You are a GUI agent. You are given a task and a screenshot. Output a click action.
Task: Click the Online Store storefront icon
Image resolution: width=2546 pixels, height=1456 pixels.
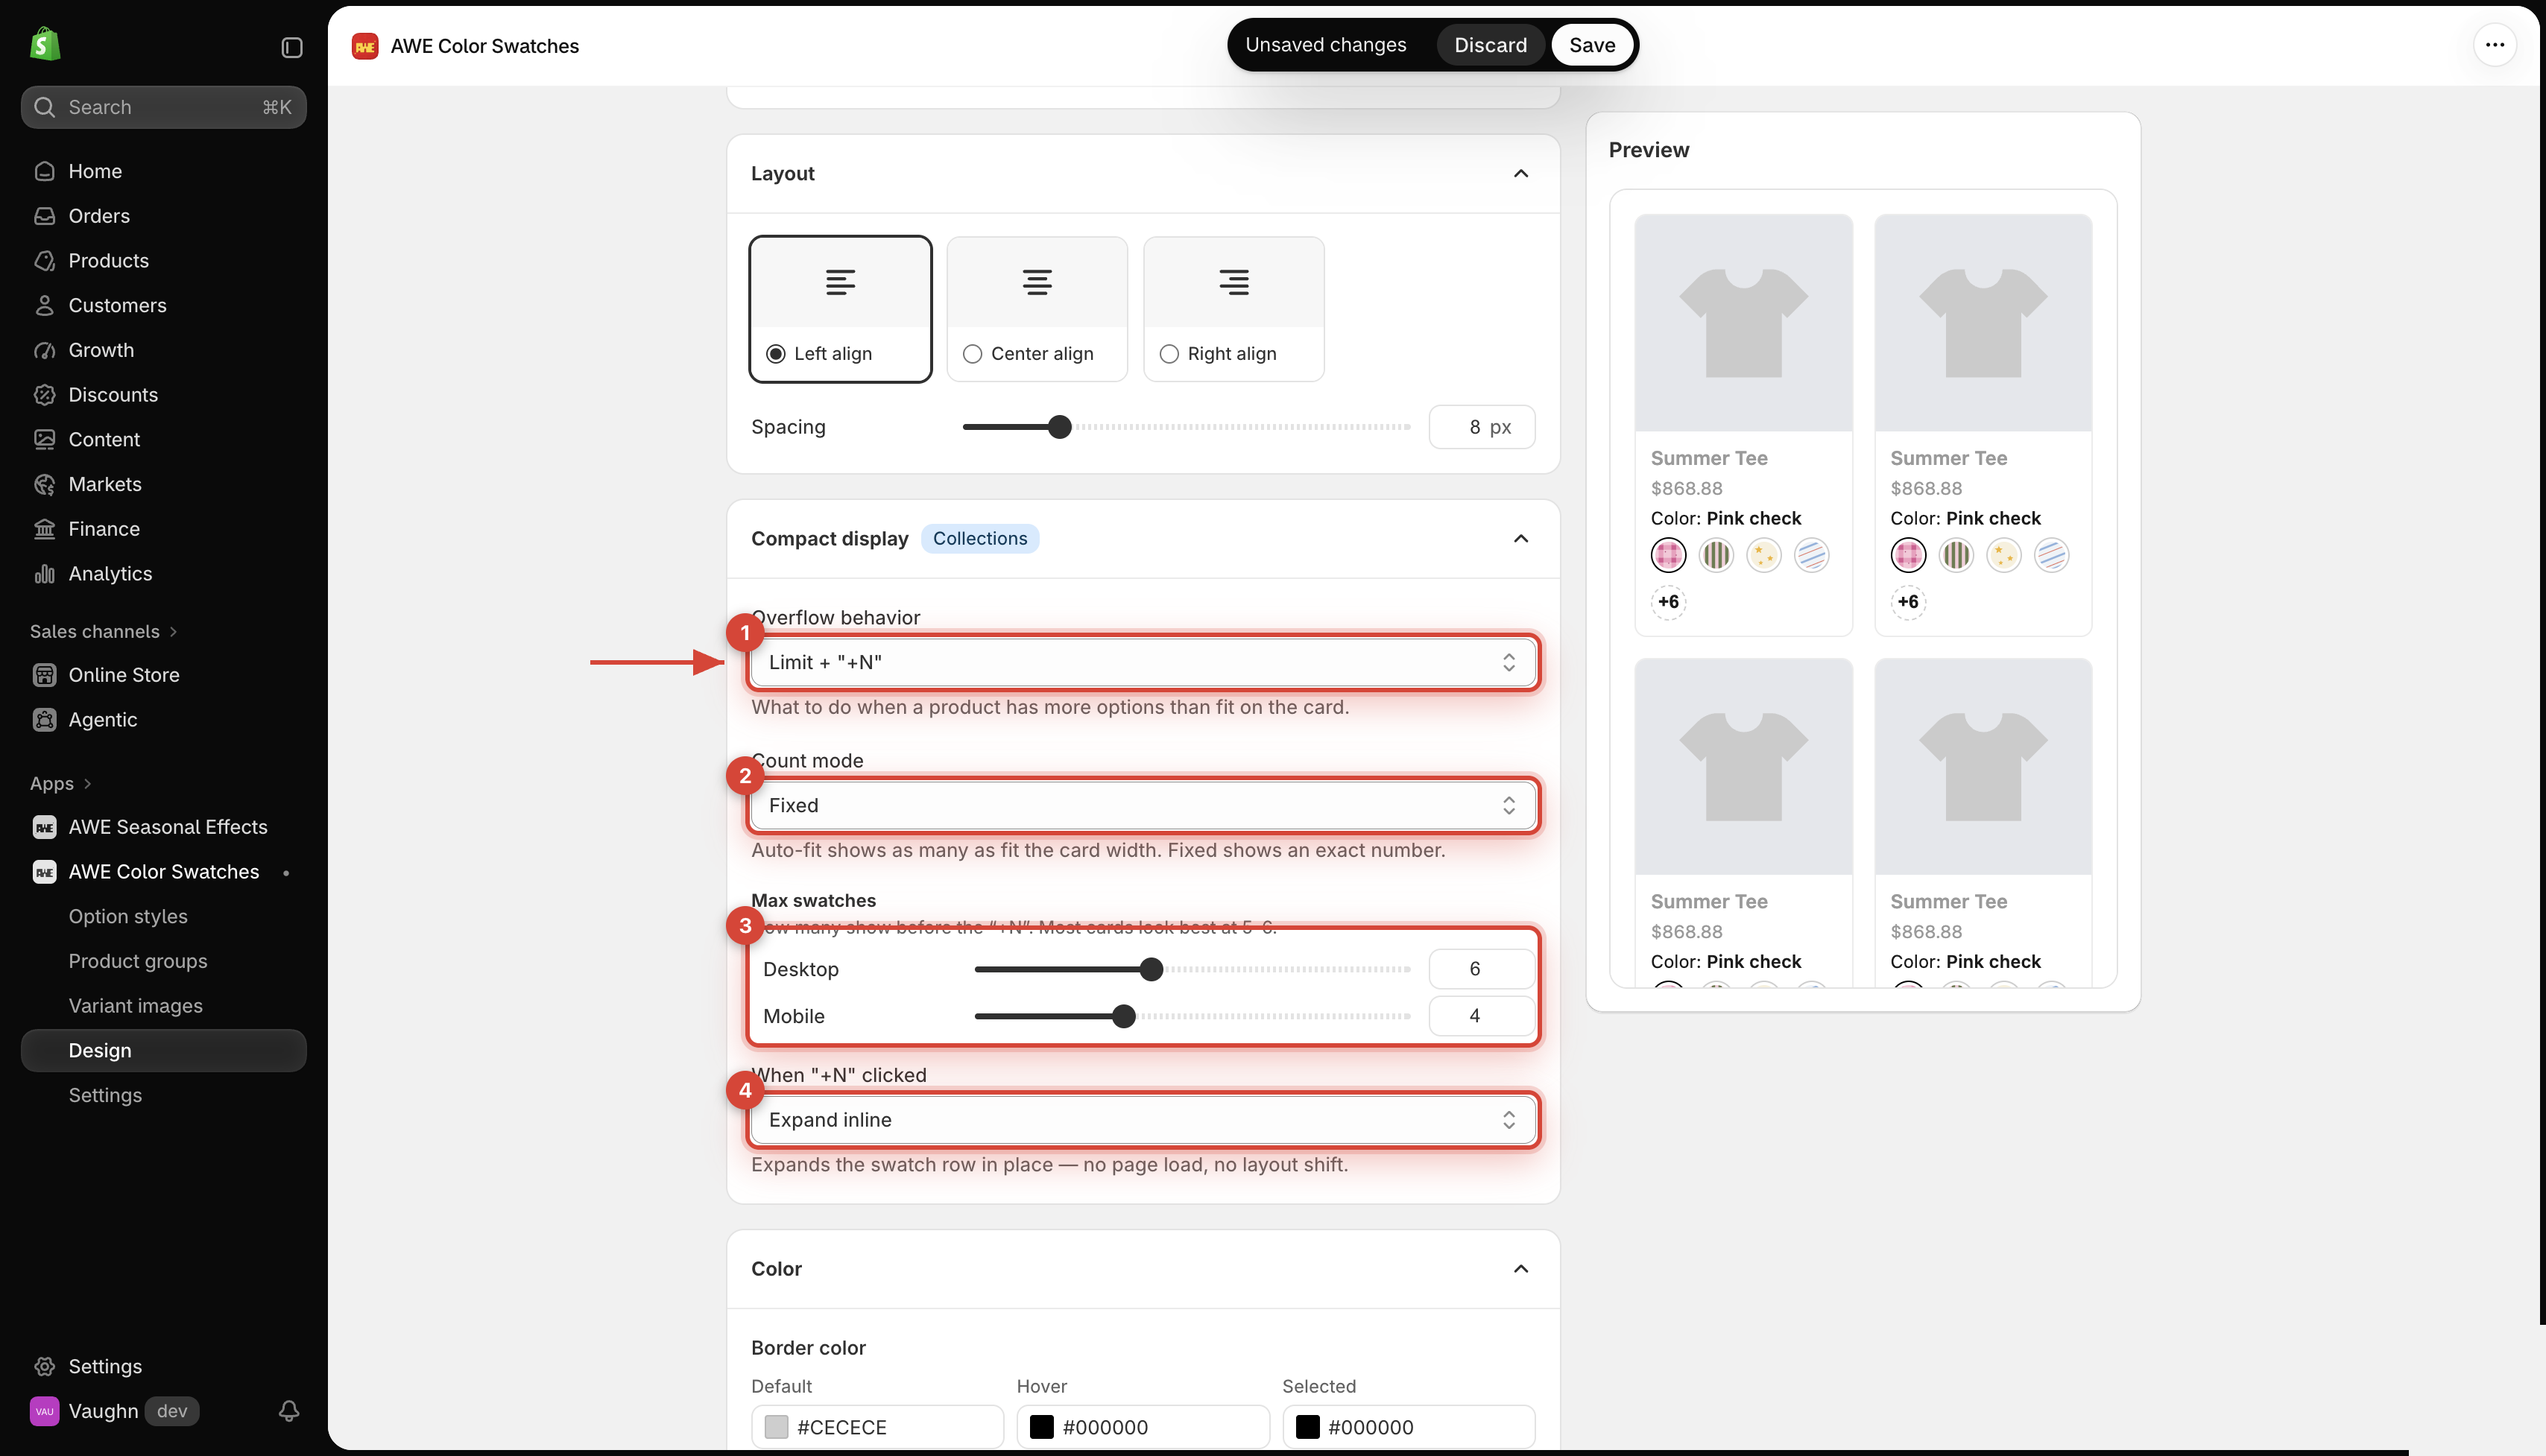click(x=44, y=675)
